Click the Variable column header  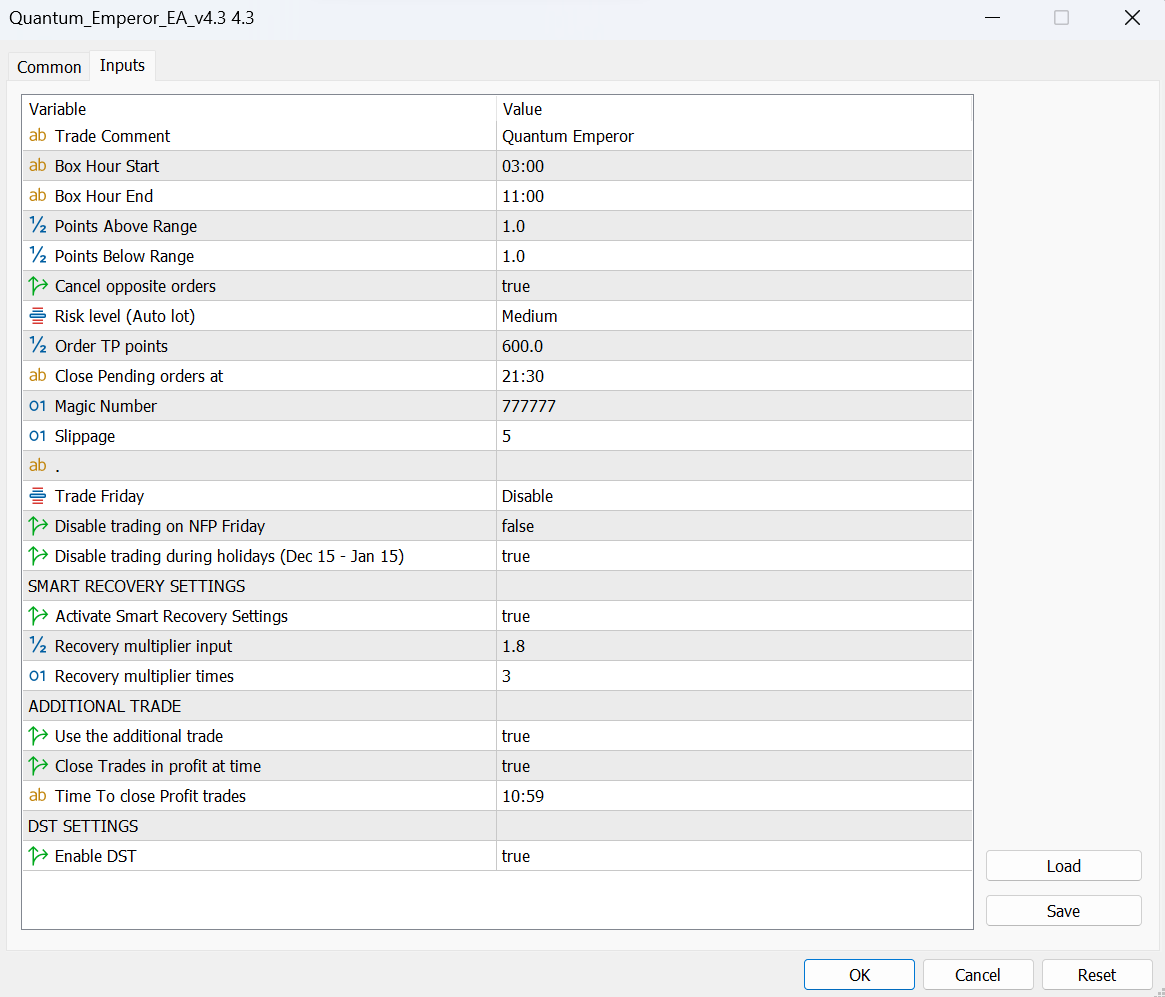click(x=259, y=108)
